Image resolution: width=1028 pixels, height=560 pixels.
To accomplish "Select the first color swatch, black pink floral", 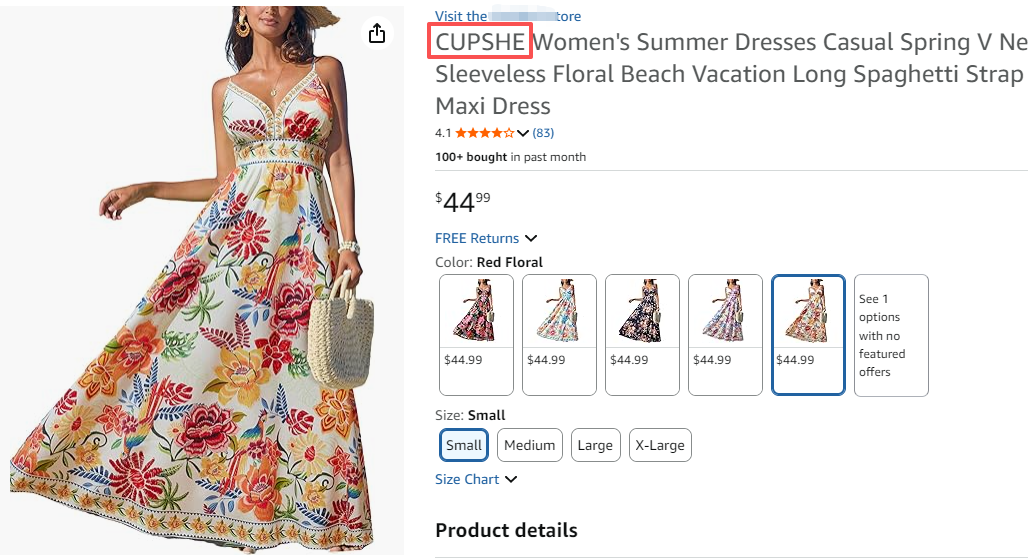I will point(477,334).
